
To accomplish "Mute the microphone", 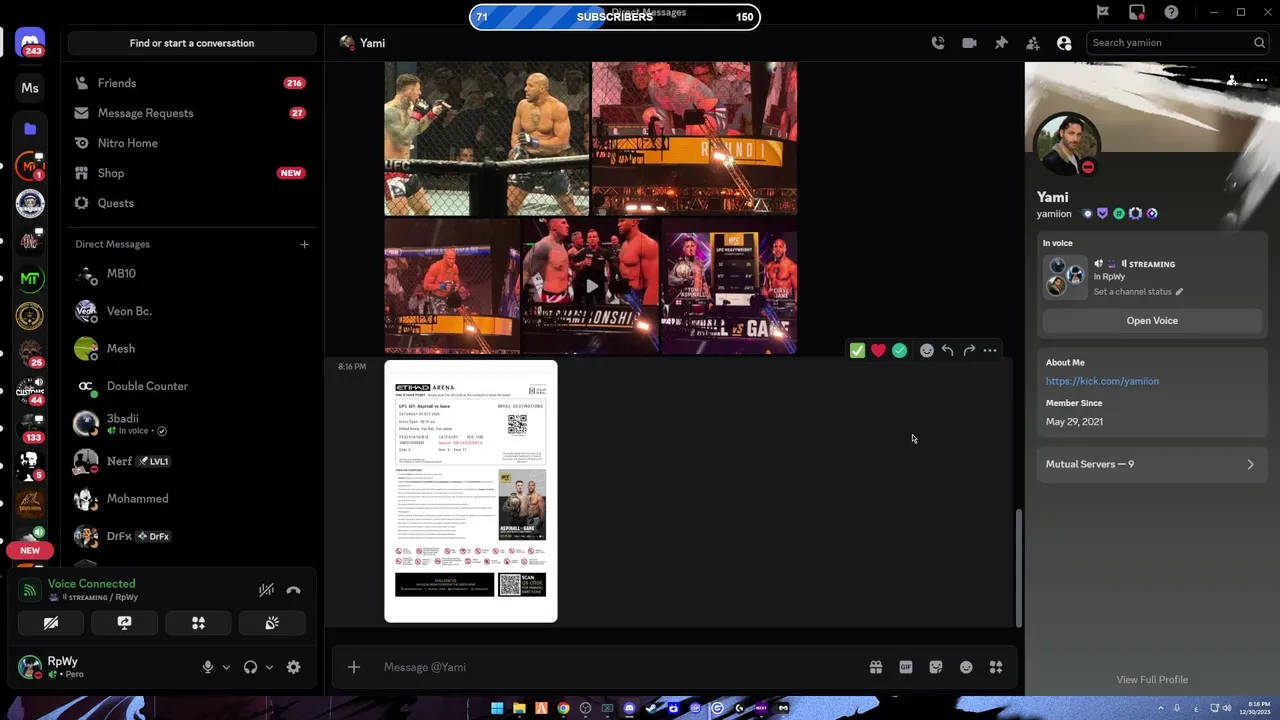I will tap(208, 667).
